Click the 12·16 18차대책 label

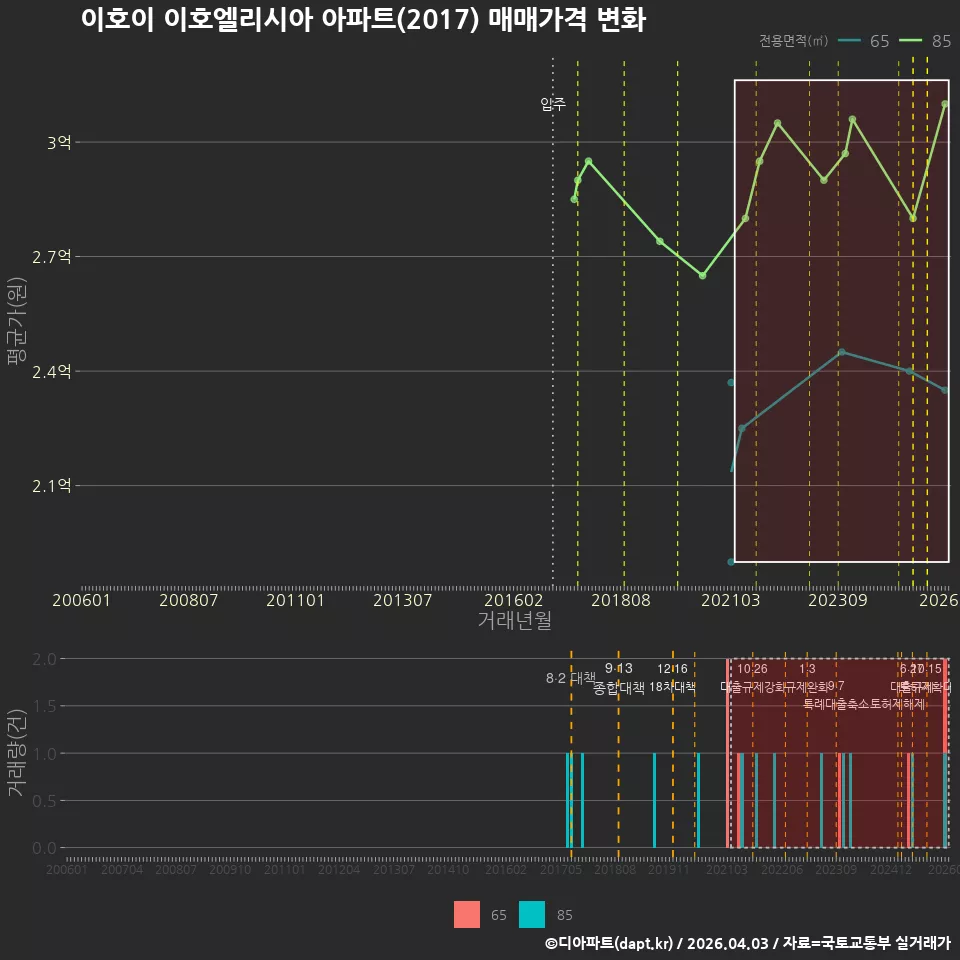click(672, 678)
